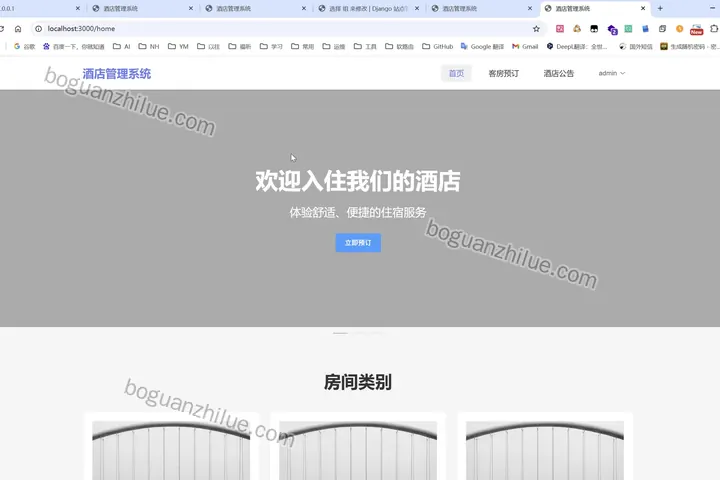The height and width of the screenshot is (480, 720).
Task: Click the 体验舒适、便捷的住宿服务 subtitle
Action: coord(358,212)
